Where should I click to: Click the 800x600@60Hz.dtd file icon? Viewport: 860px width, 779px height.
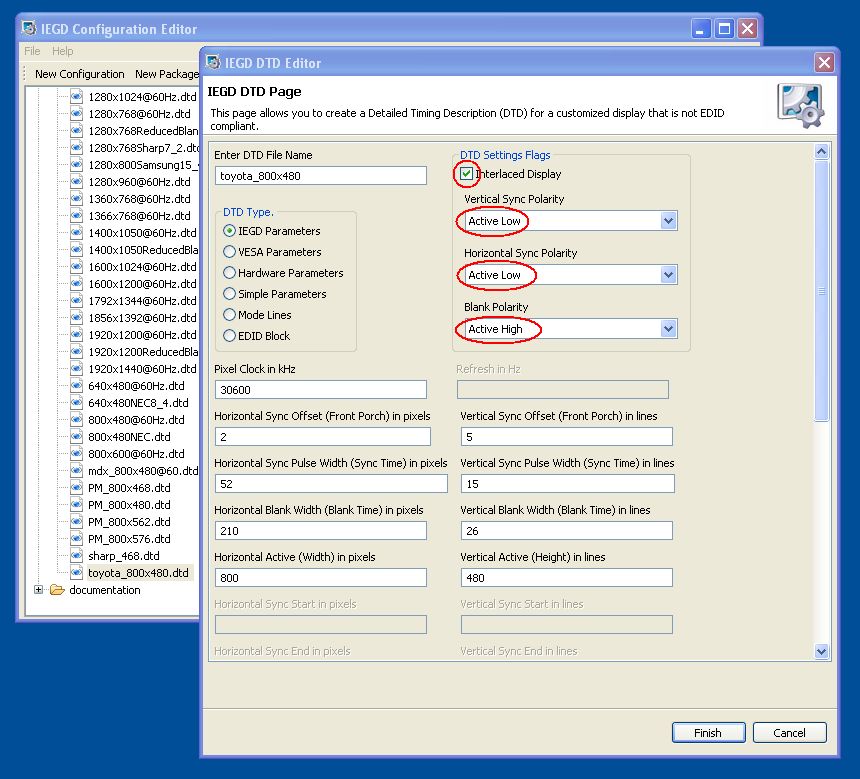click(77, 454)
